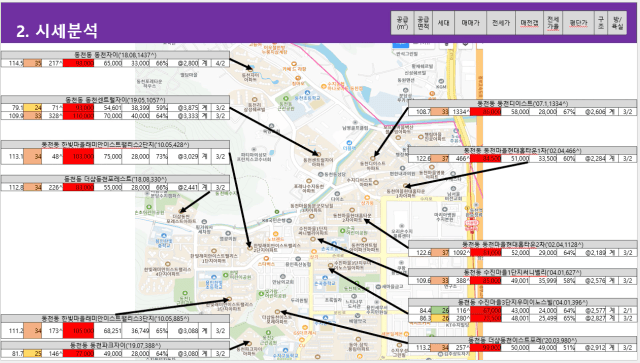Image resolution: width=640 pixels, height=363 pixels.
Task: Select the 매매가 legend header cell
Action: tap(471, 23)
